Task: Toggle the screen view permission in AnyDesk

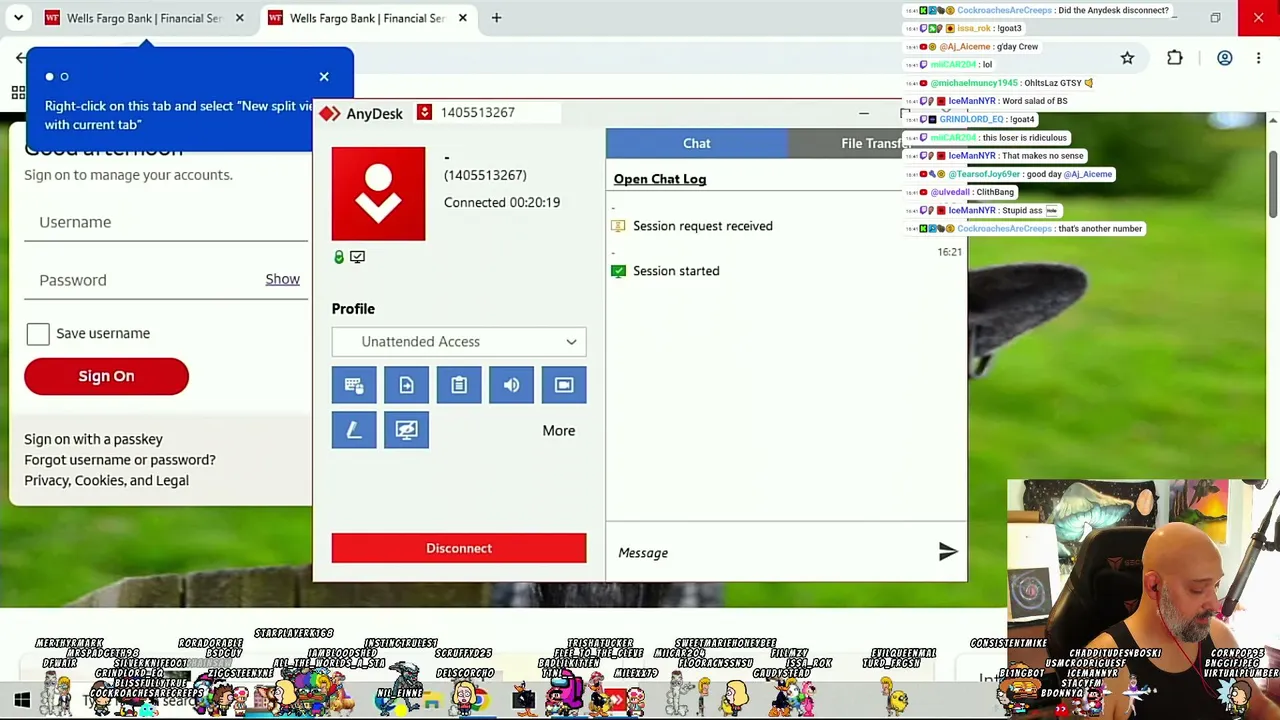Action: (564, 385)
